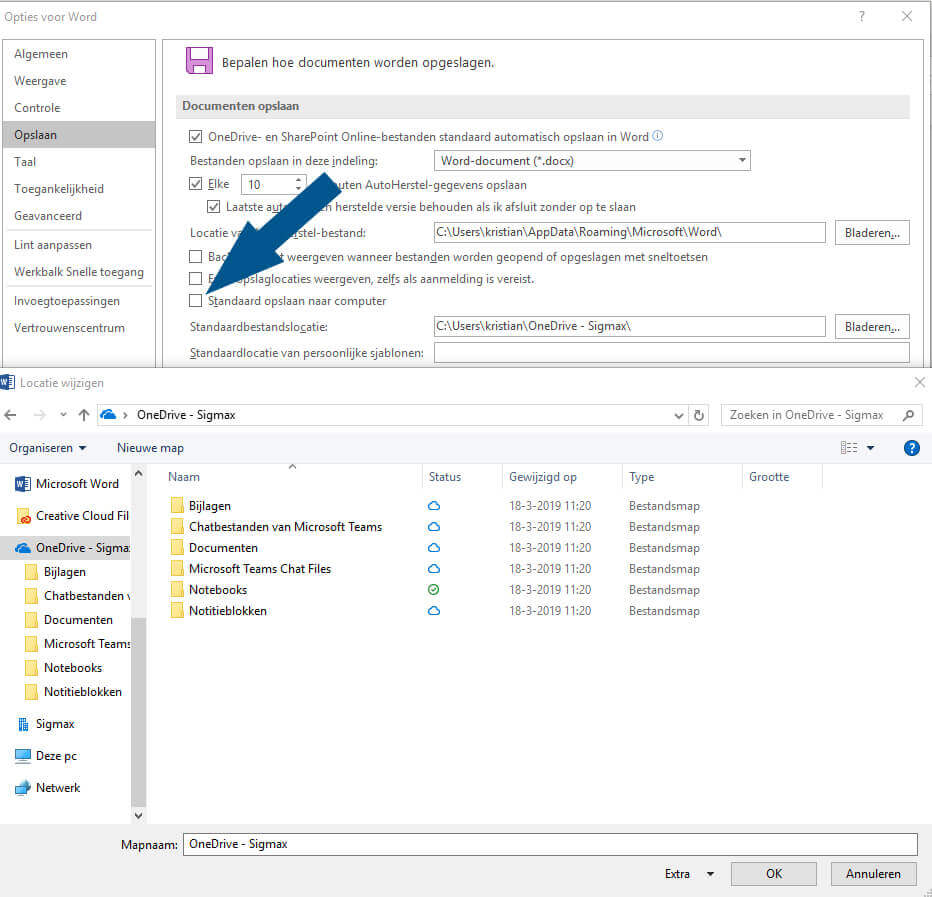
Task: Enable Standaard opslaan naar computer
Action: pos(196,301)
